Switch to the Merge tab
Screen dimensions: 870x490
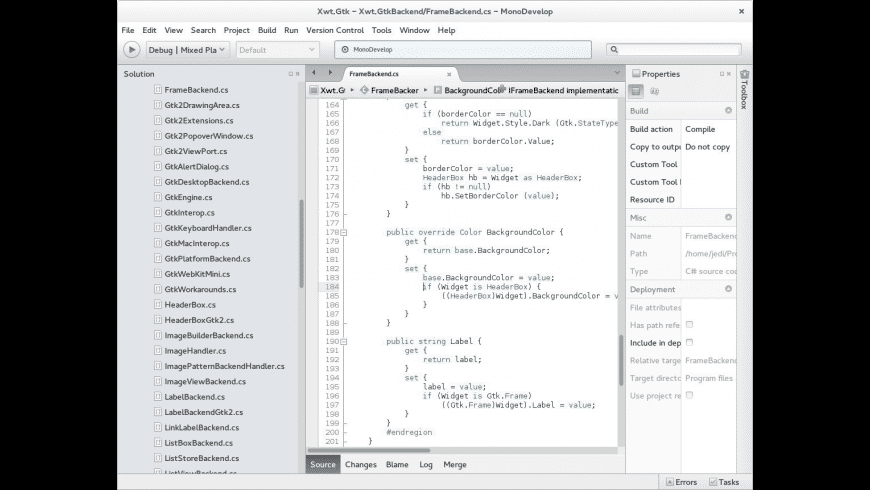454,464
